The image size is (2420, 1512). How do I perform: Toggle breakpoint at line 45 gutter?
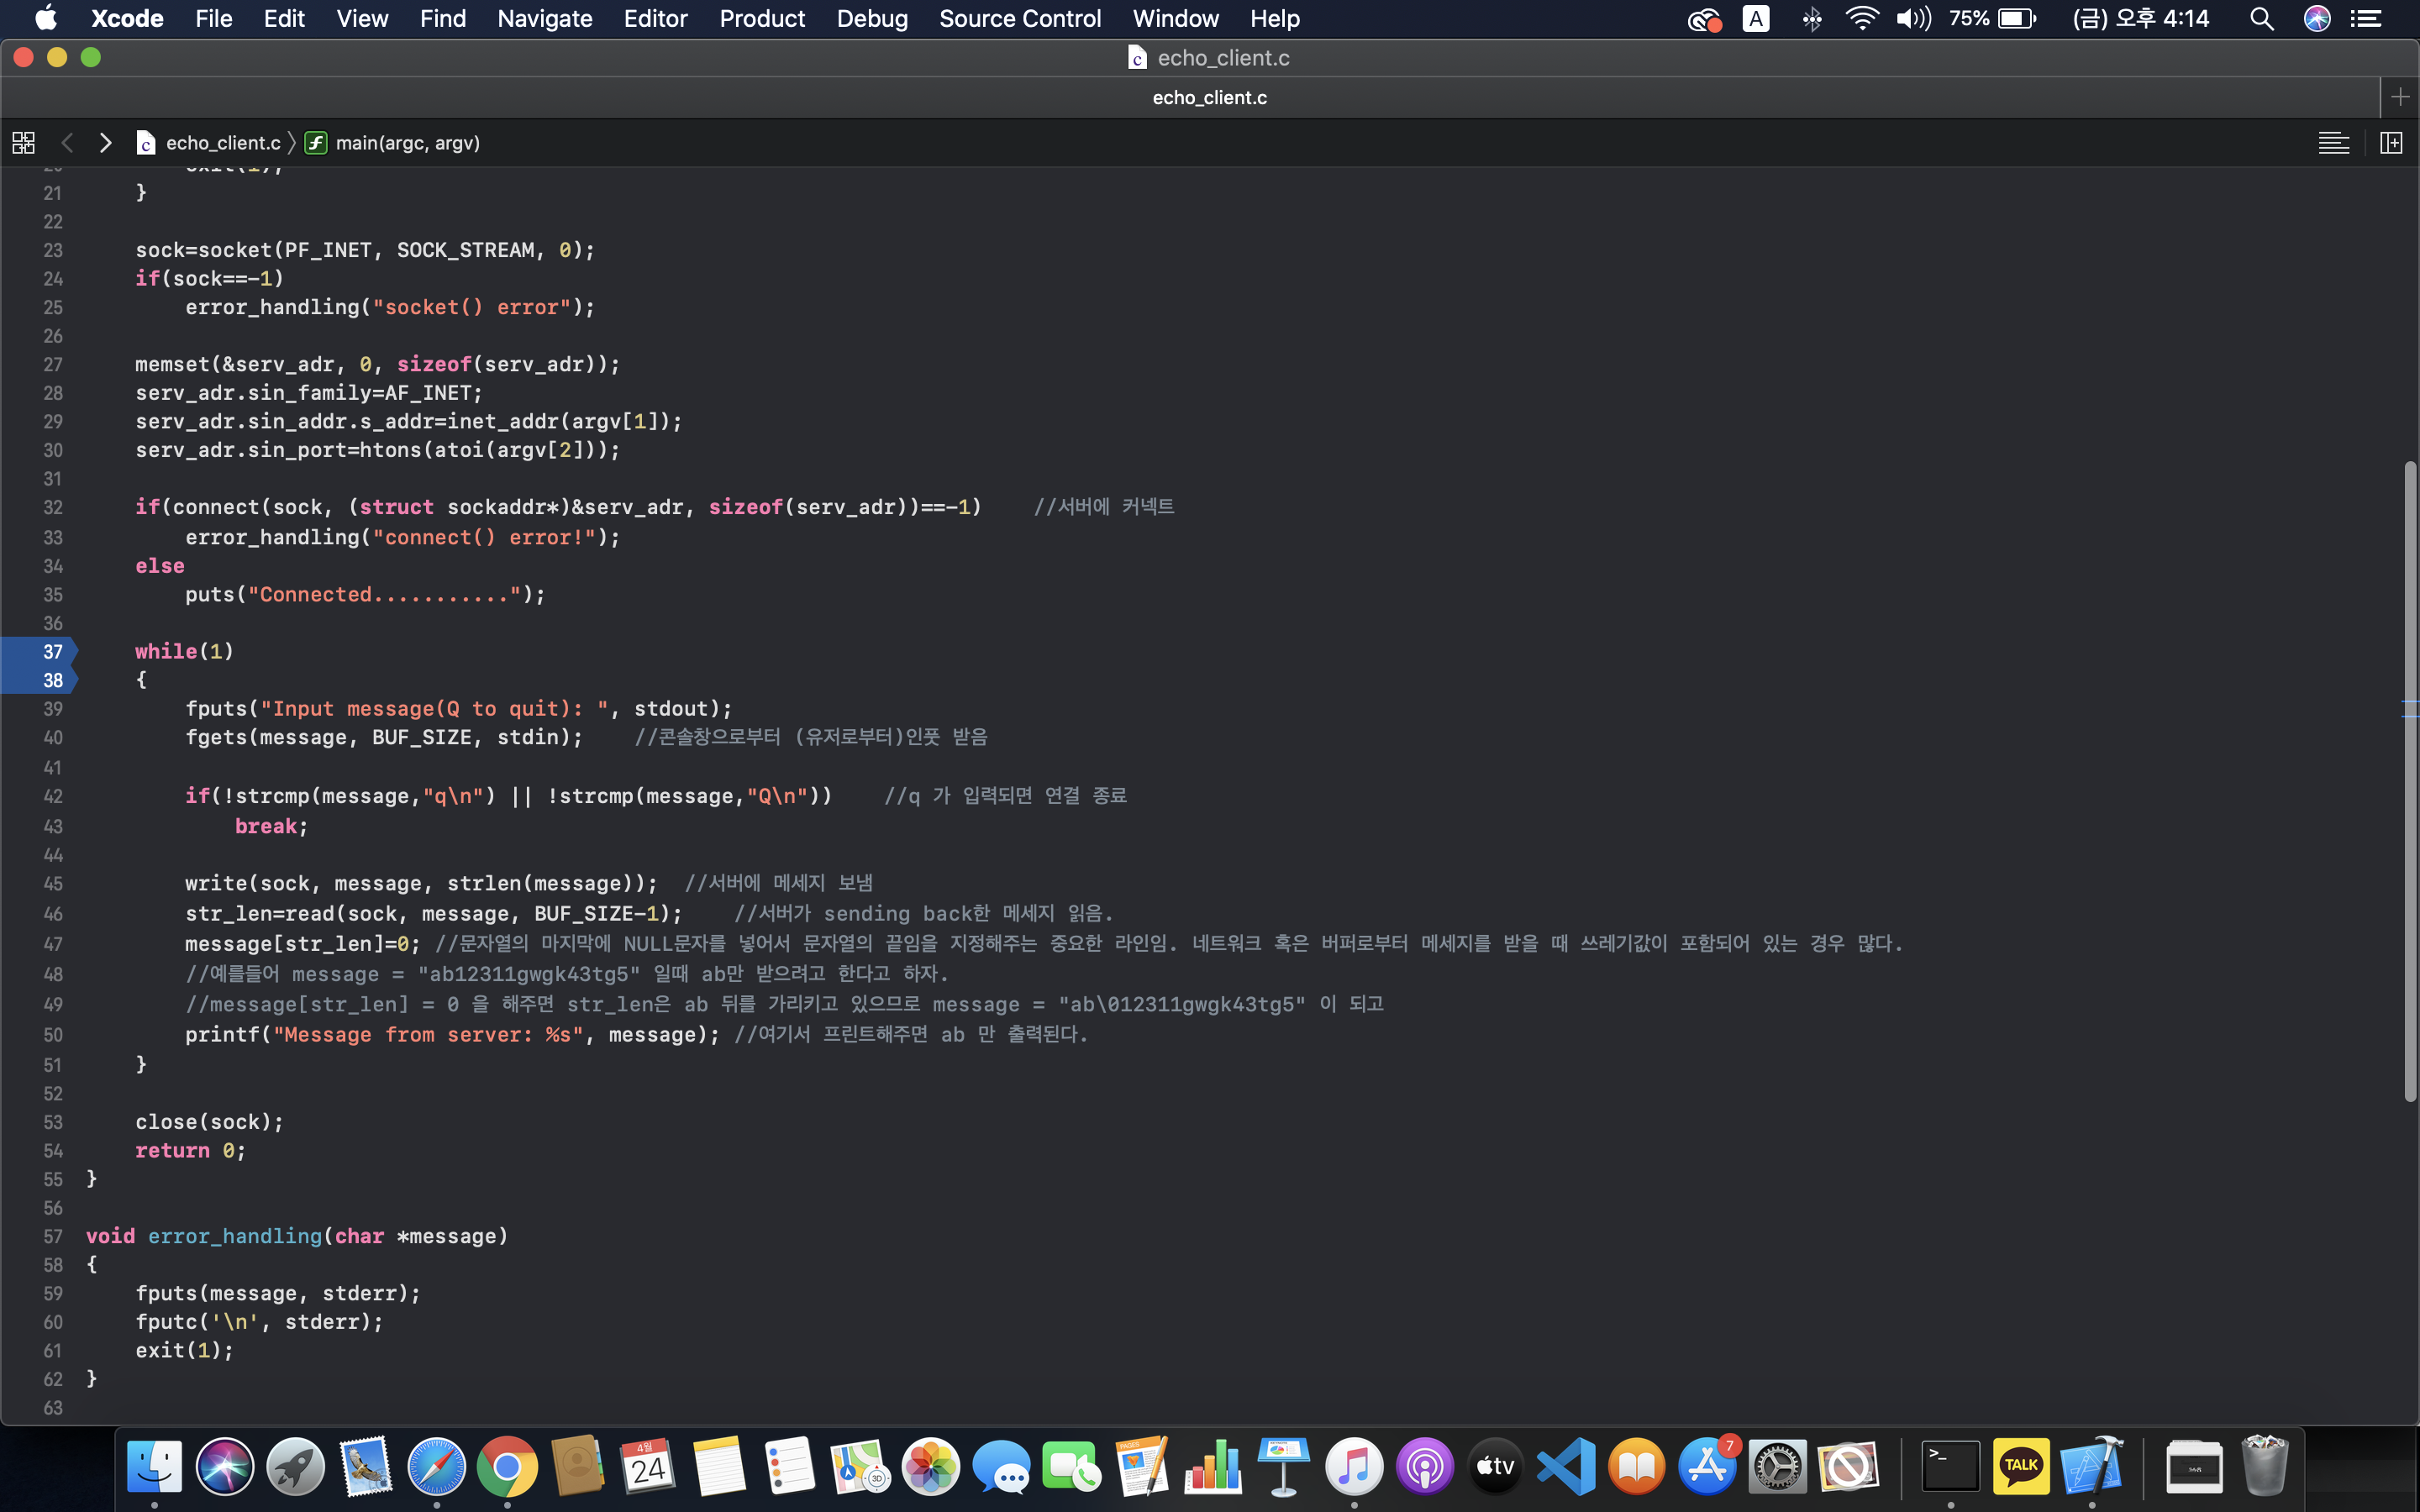[52, 884]
